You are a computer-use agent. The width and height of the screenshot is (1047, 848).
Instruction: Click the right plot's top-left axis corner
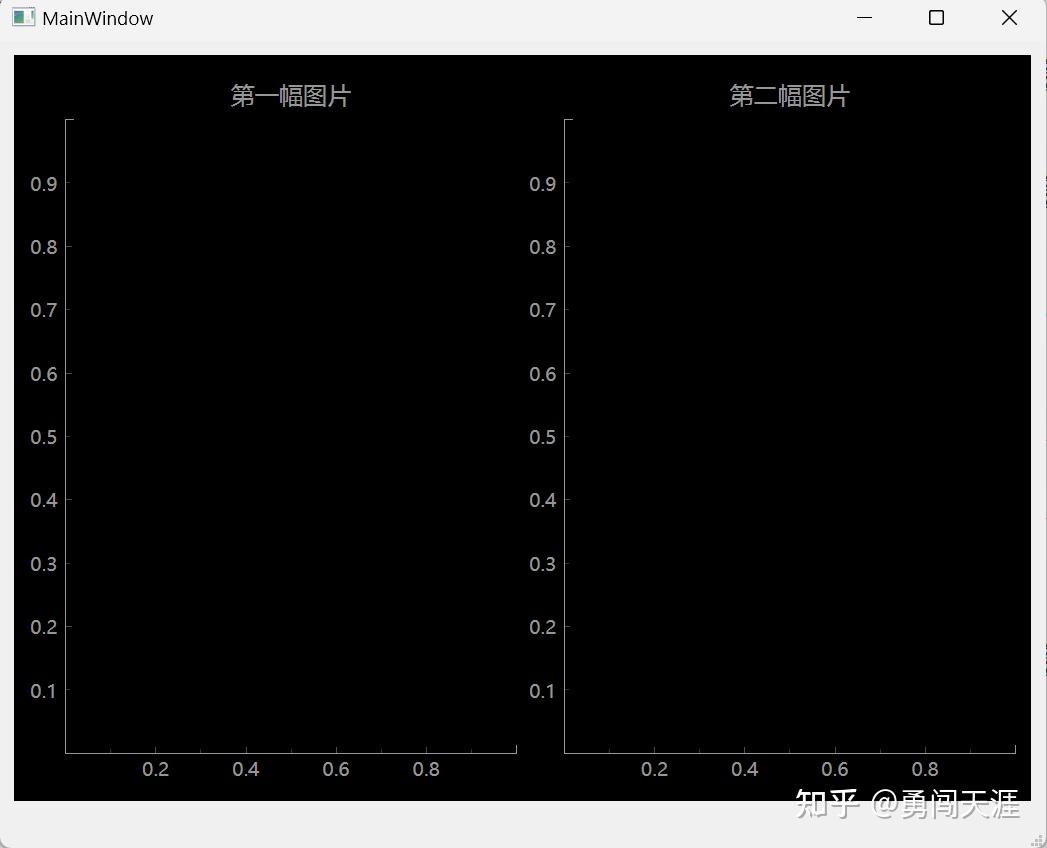(566, 119)
